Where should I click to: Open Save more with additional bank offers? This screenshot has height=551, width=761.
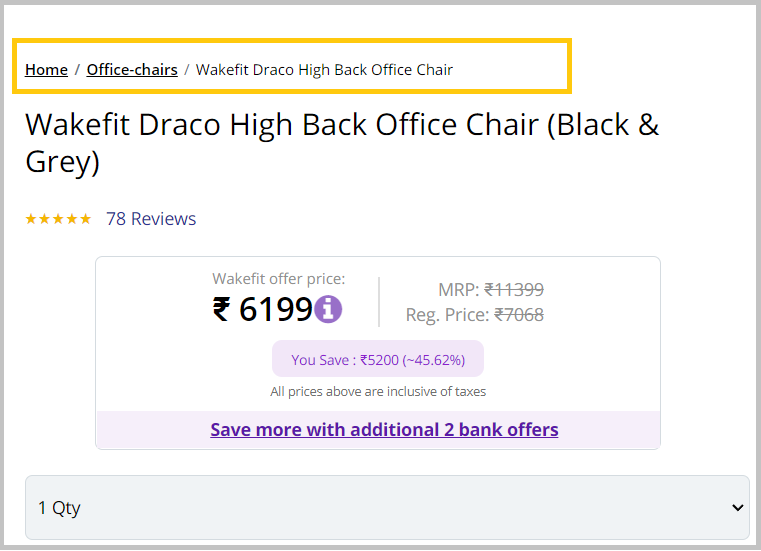pos(384,430)
